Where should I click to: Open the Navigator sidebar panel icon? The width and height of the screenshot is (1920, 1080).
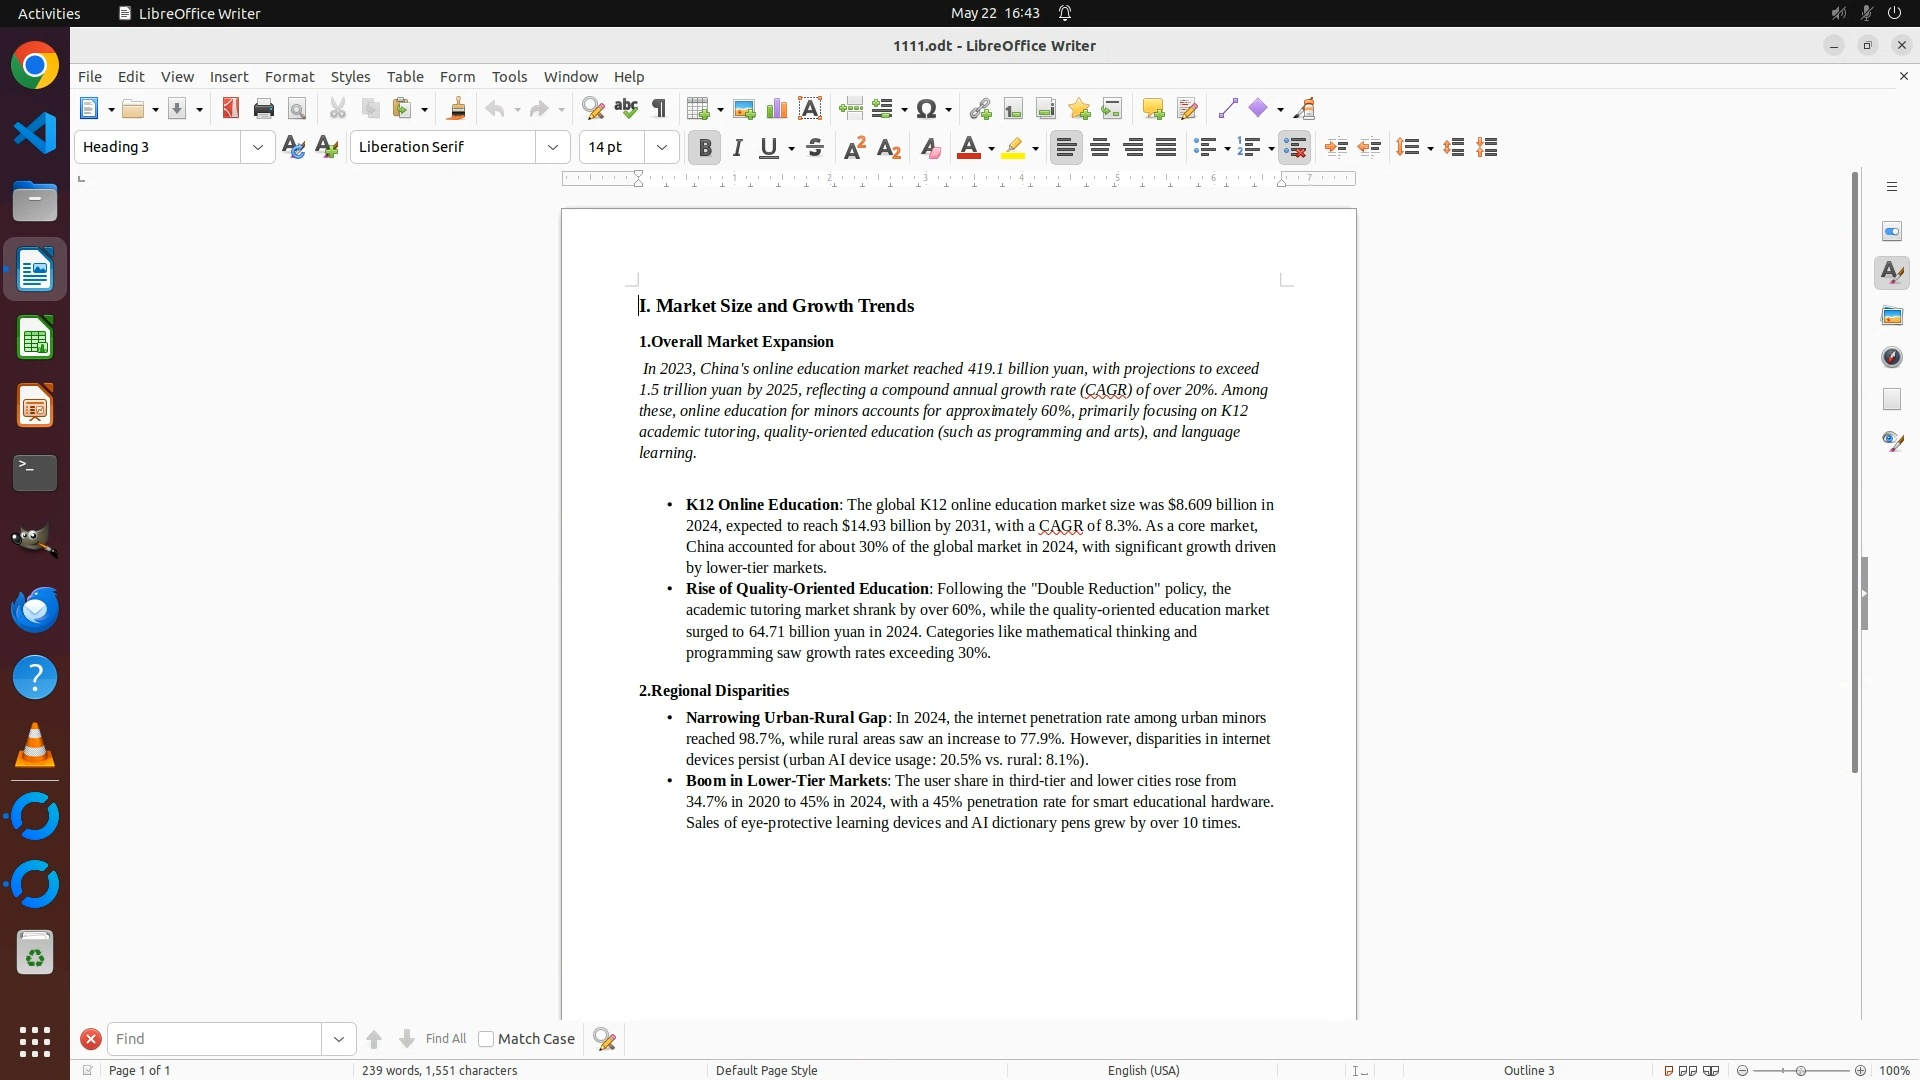click(1891, 358)
